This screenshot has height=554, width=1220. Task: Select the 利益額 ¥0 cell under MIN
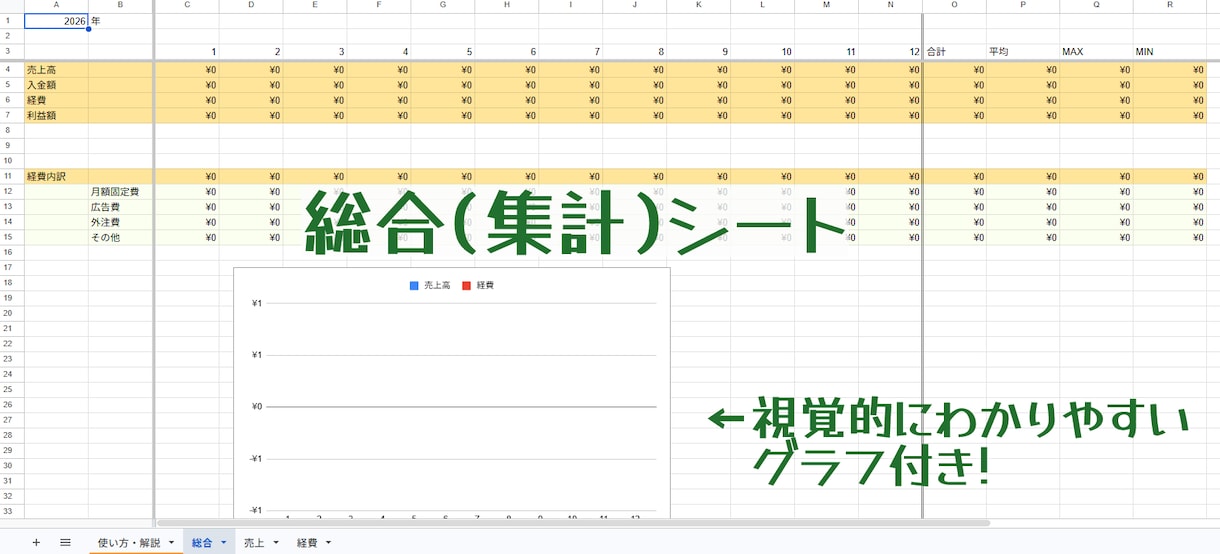(x=1169, y=116)
